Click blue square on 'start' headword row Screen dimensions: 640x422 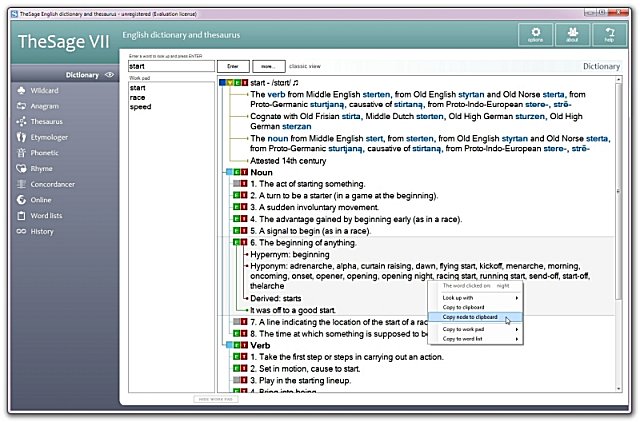(x=222, y=83)
